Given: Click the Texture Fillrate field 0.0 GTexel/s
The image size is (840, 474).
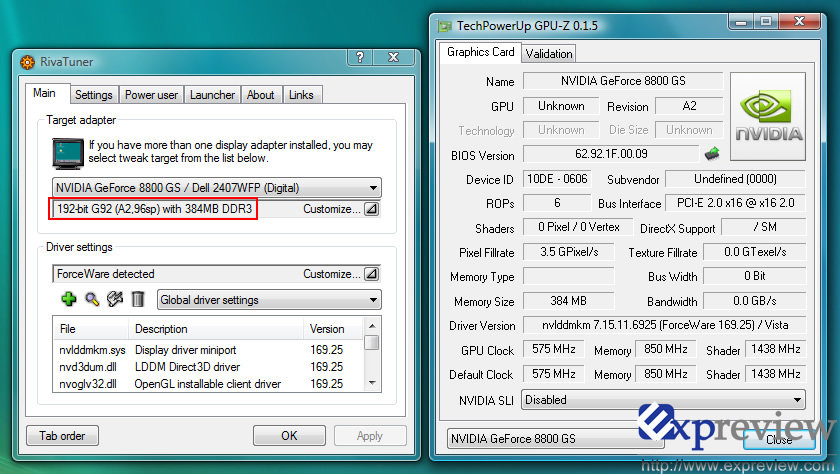Looking at the screenshot, I should [754, 252].
